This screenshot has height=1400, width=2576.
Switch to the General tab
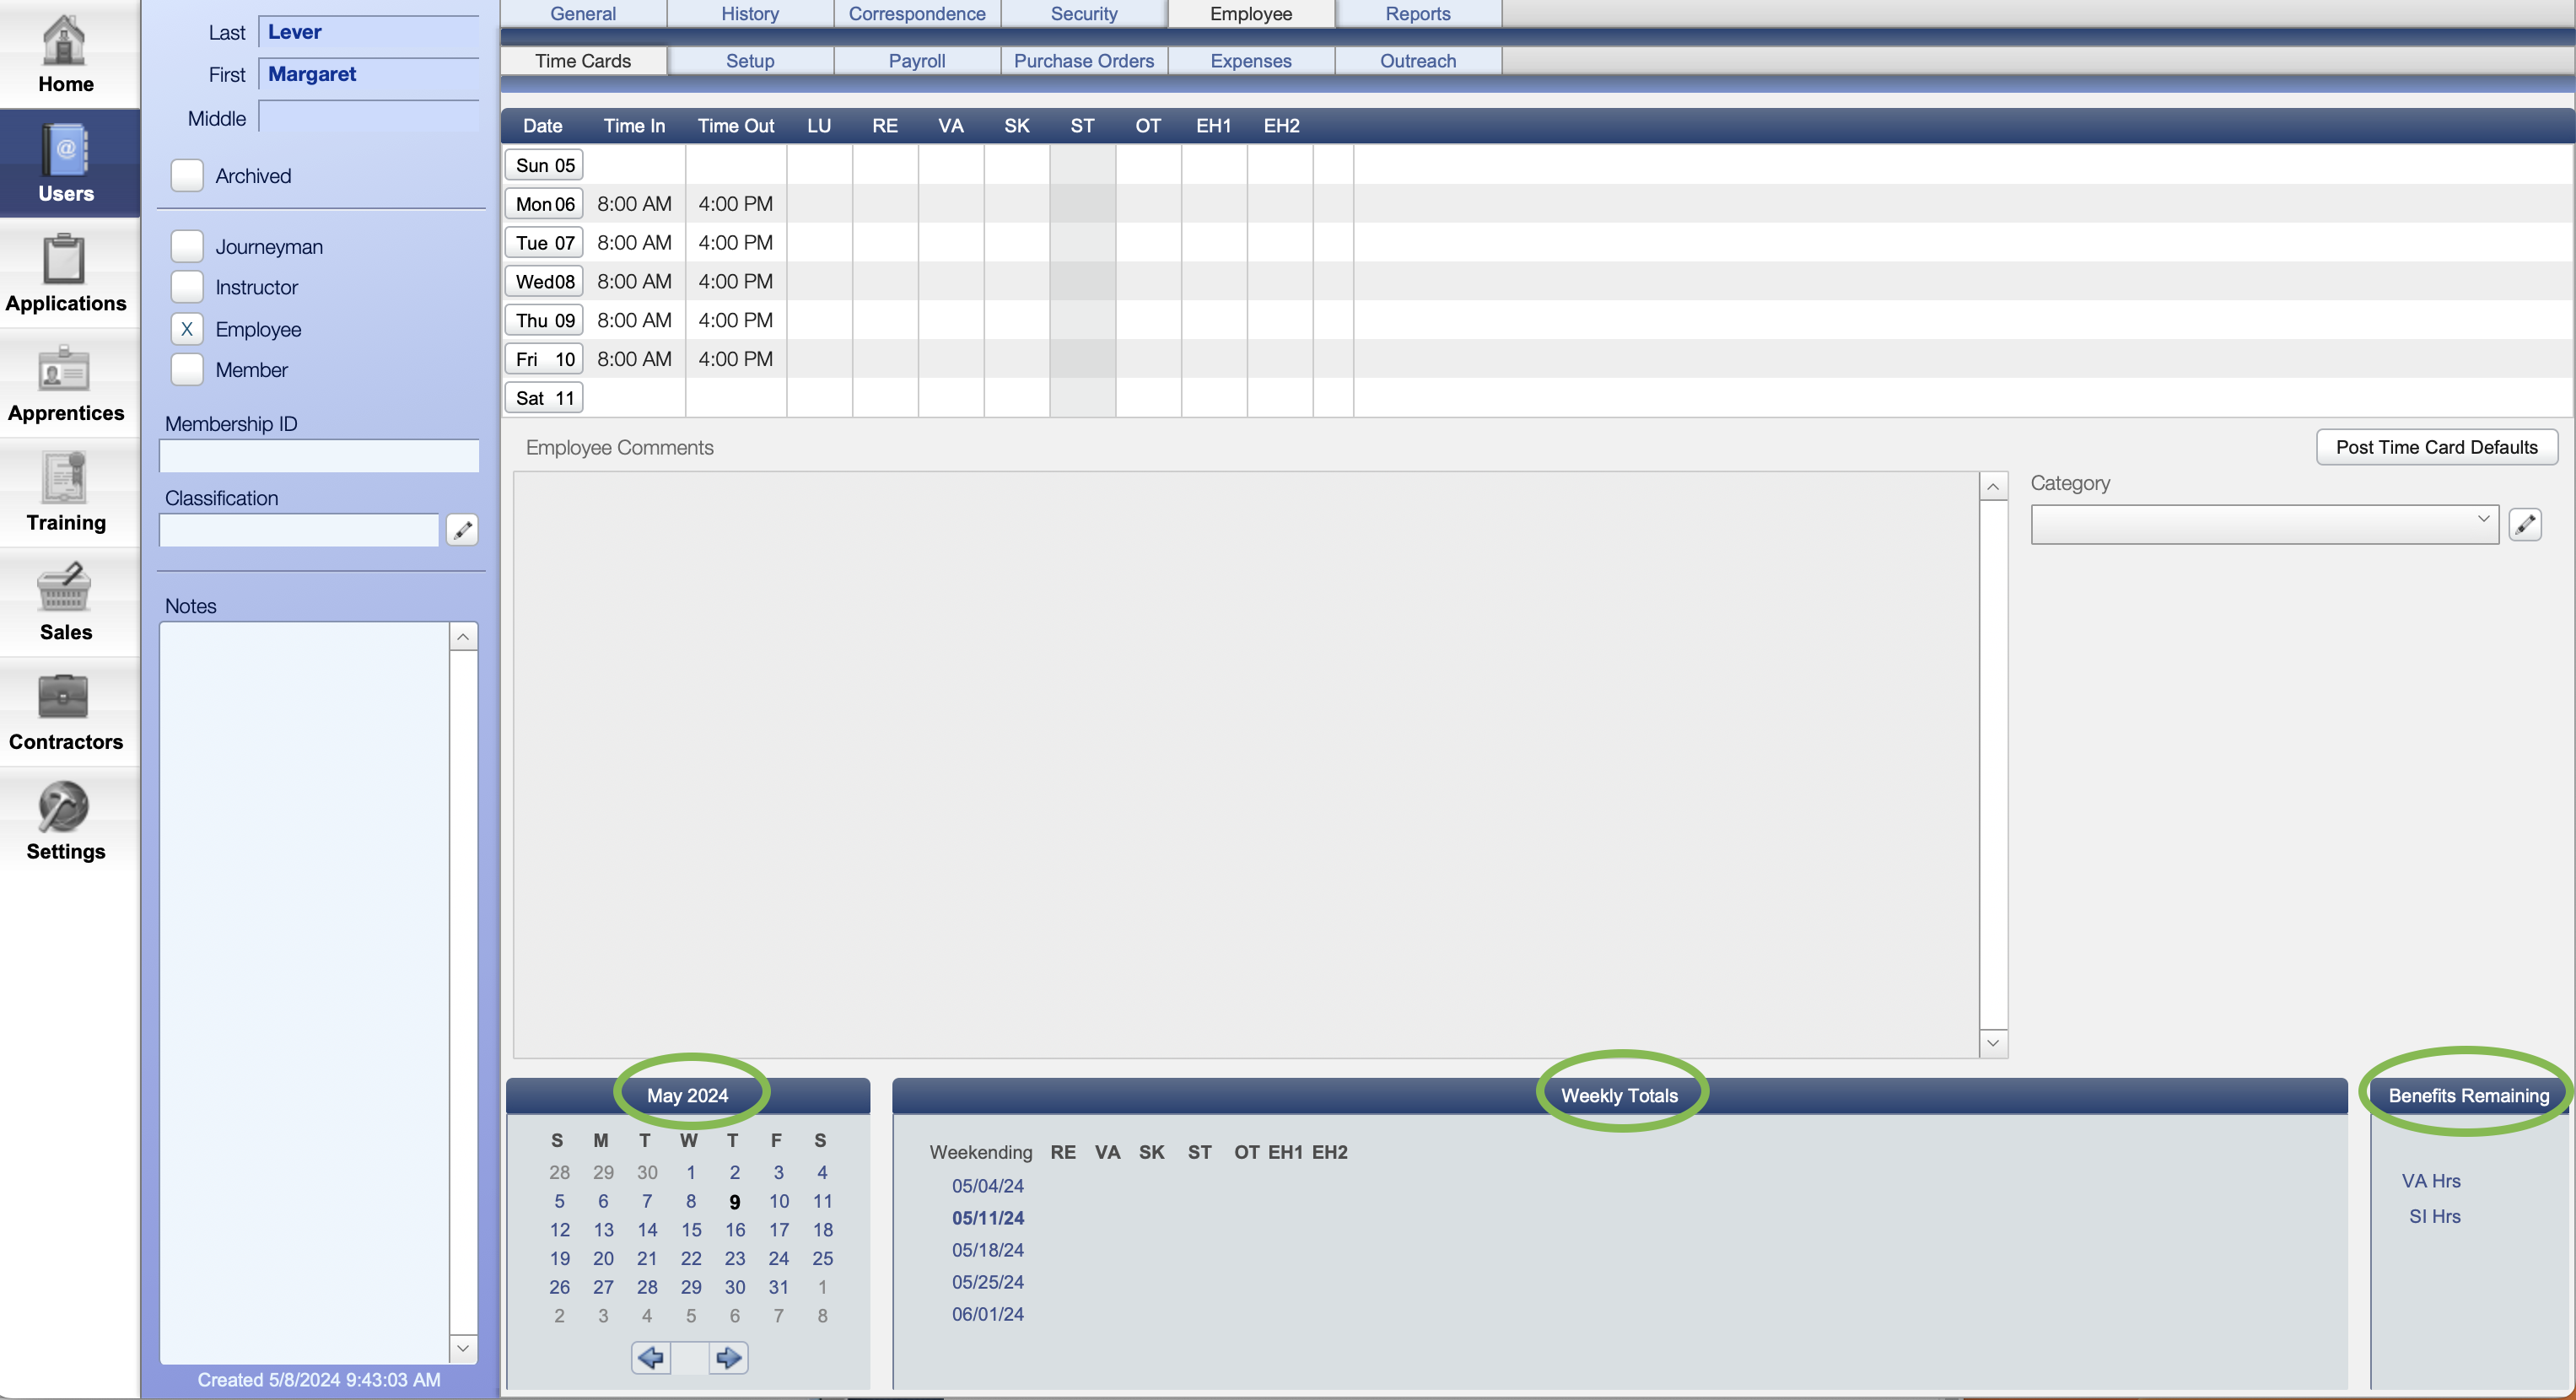[583, 14]
